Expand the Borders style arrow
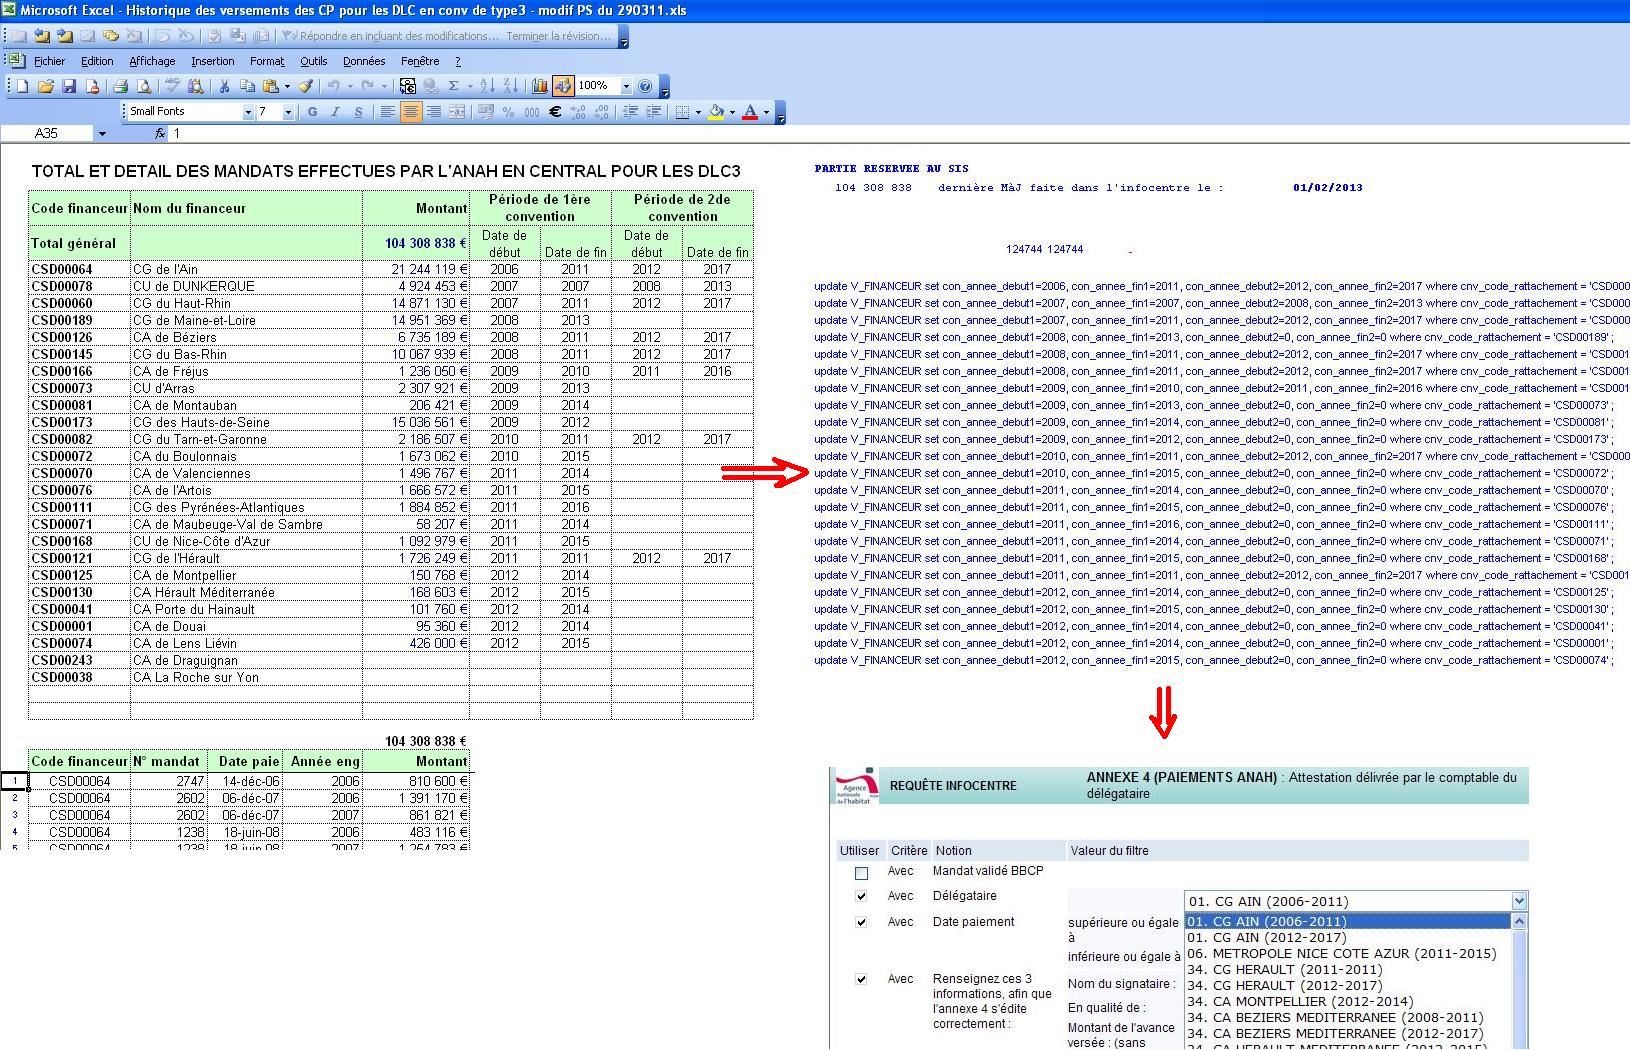Image resolution: width=1630 pixels, height=1050 pixels. (x=698, y=112)
